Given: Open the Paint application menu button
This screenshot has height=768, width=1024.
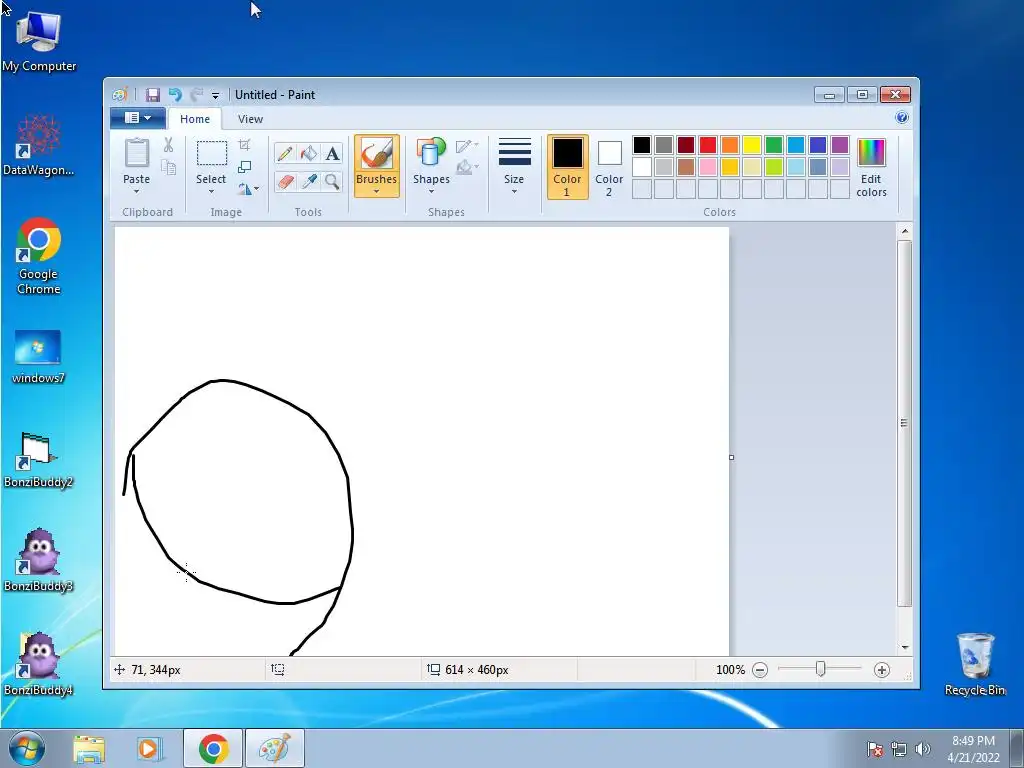Looking at the screenshot, I should (x=138, y=118).
